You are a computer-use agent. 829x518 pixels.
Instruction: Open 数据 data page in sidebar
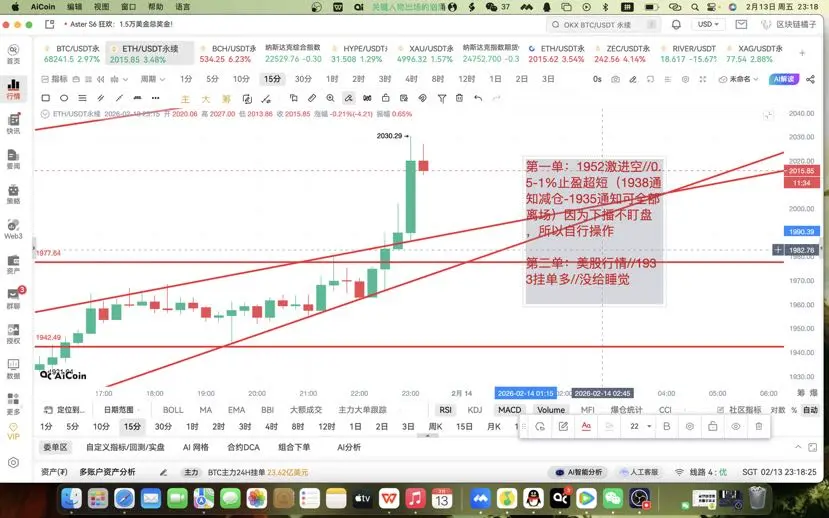pos(13,369)
